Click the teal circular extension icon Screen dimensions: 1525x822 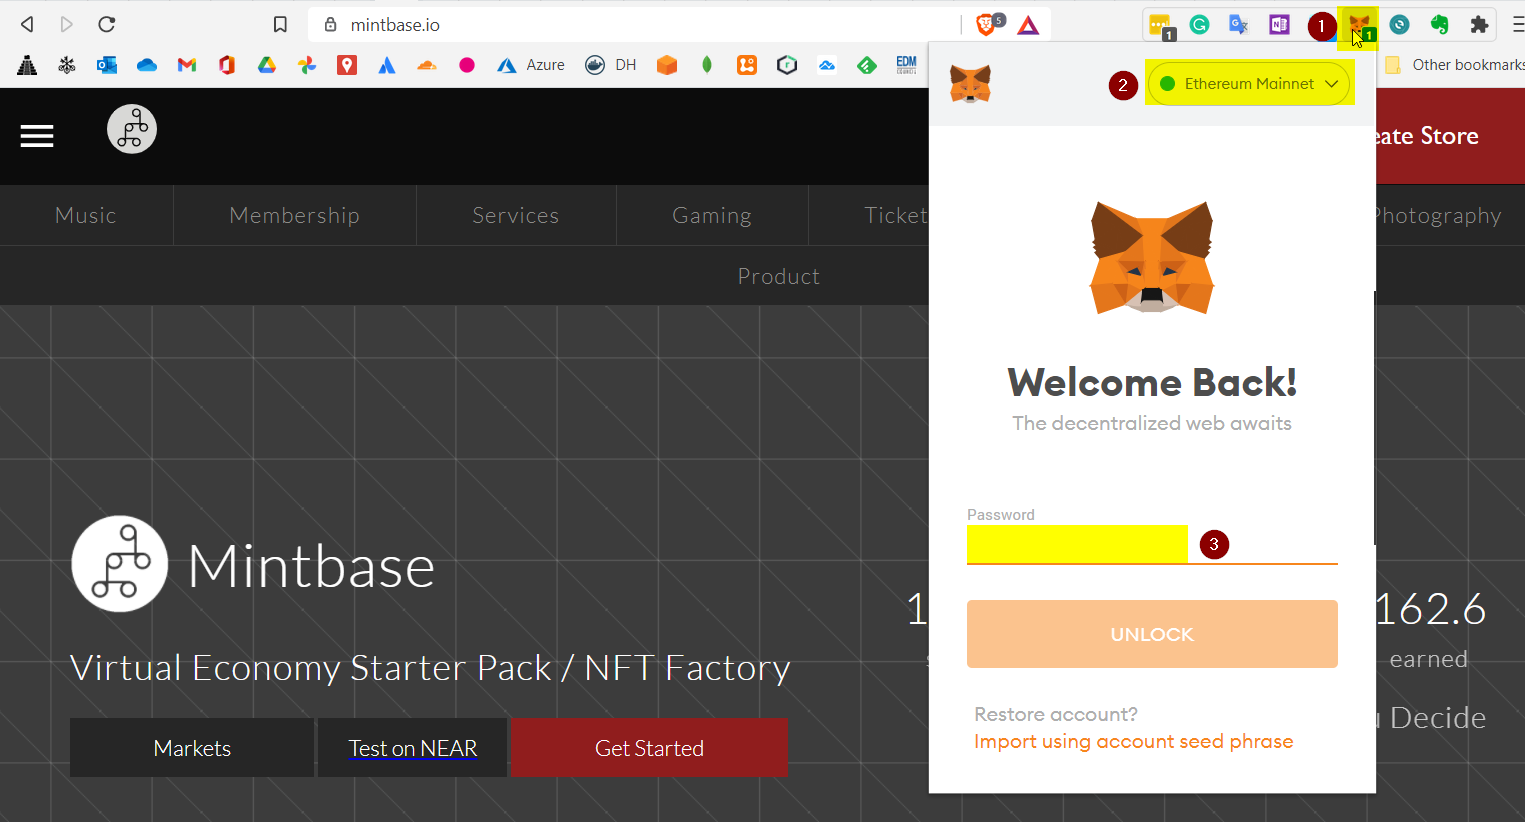[x=1399, y=25]
